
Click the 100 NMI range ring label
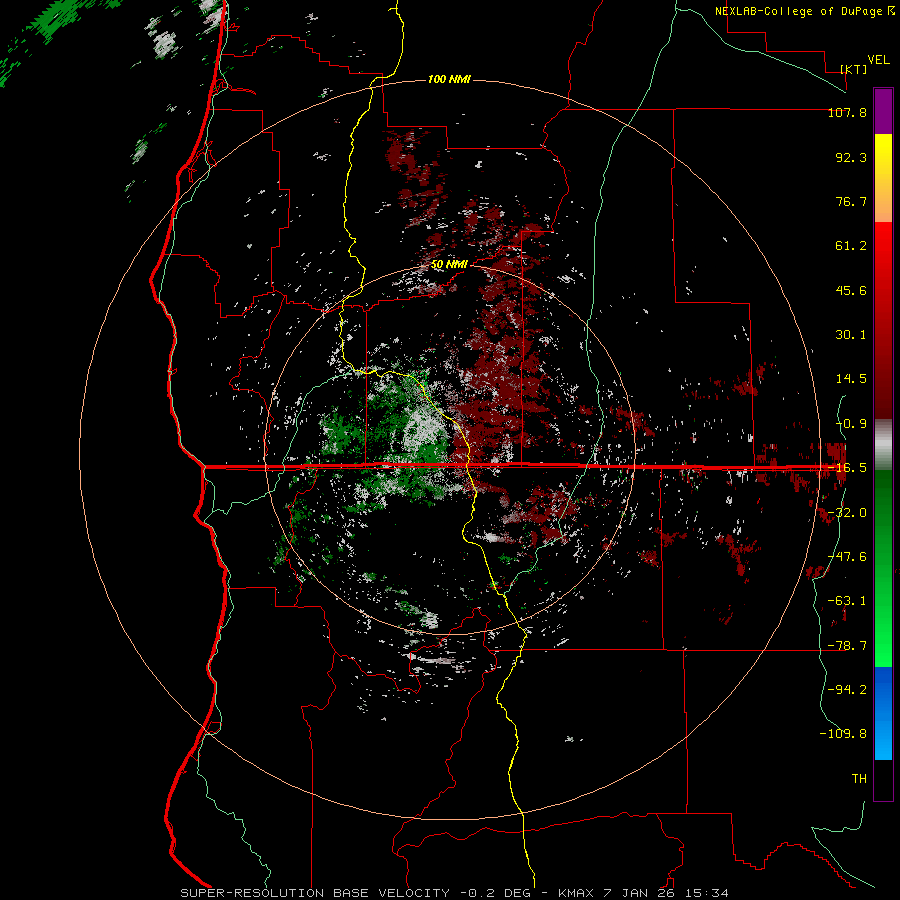point(449,79)
